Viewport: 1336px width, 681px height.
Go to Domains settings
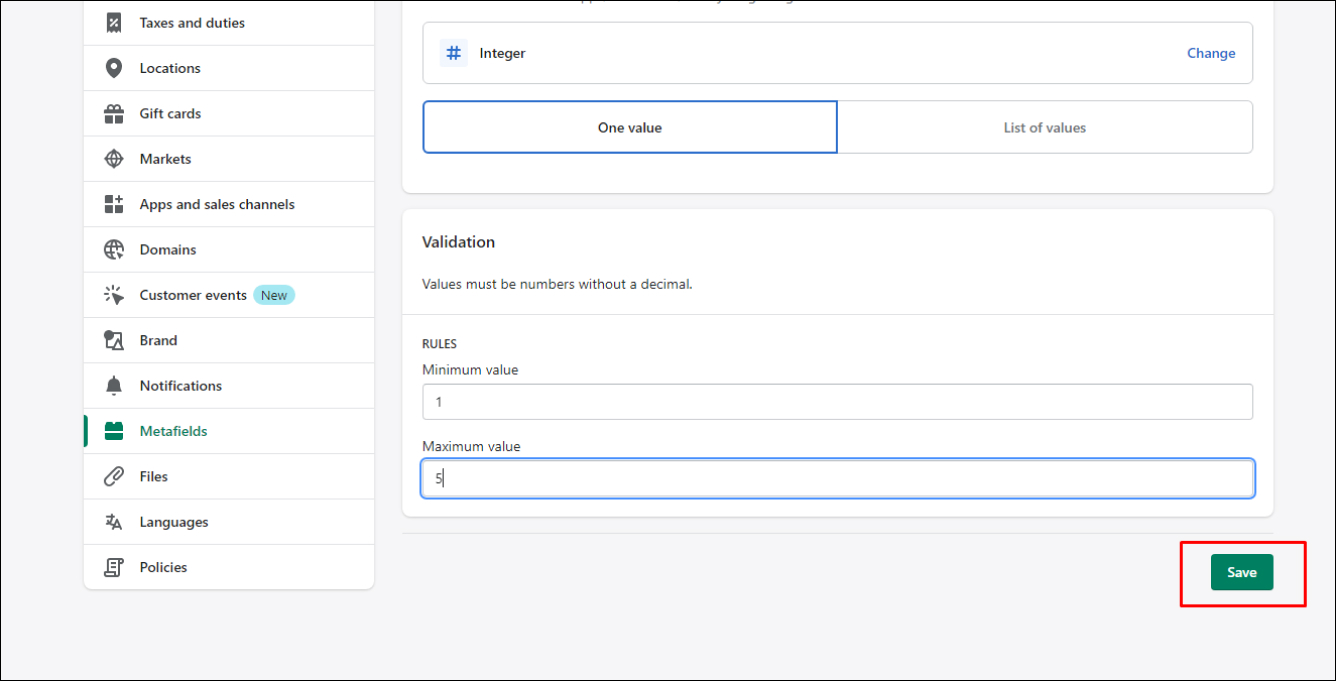coord(229,250)
